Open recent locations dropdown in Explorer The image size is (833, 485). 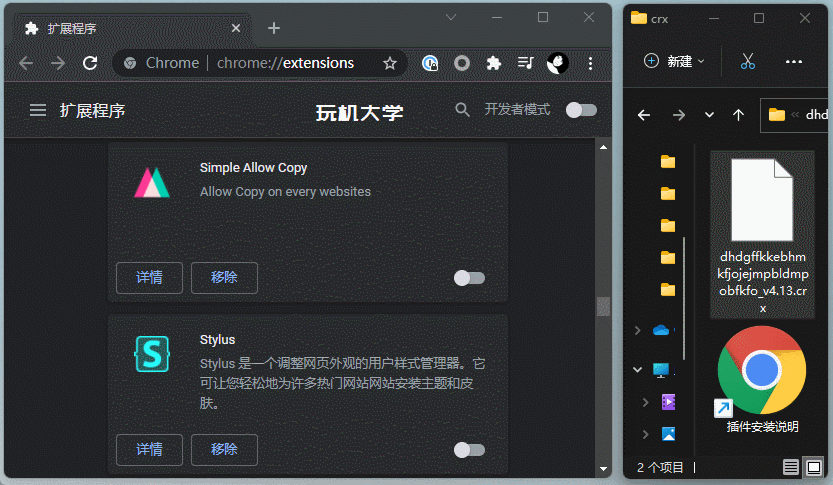click(709, 115)
